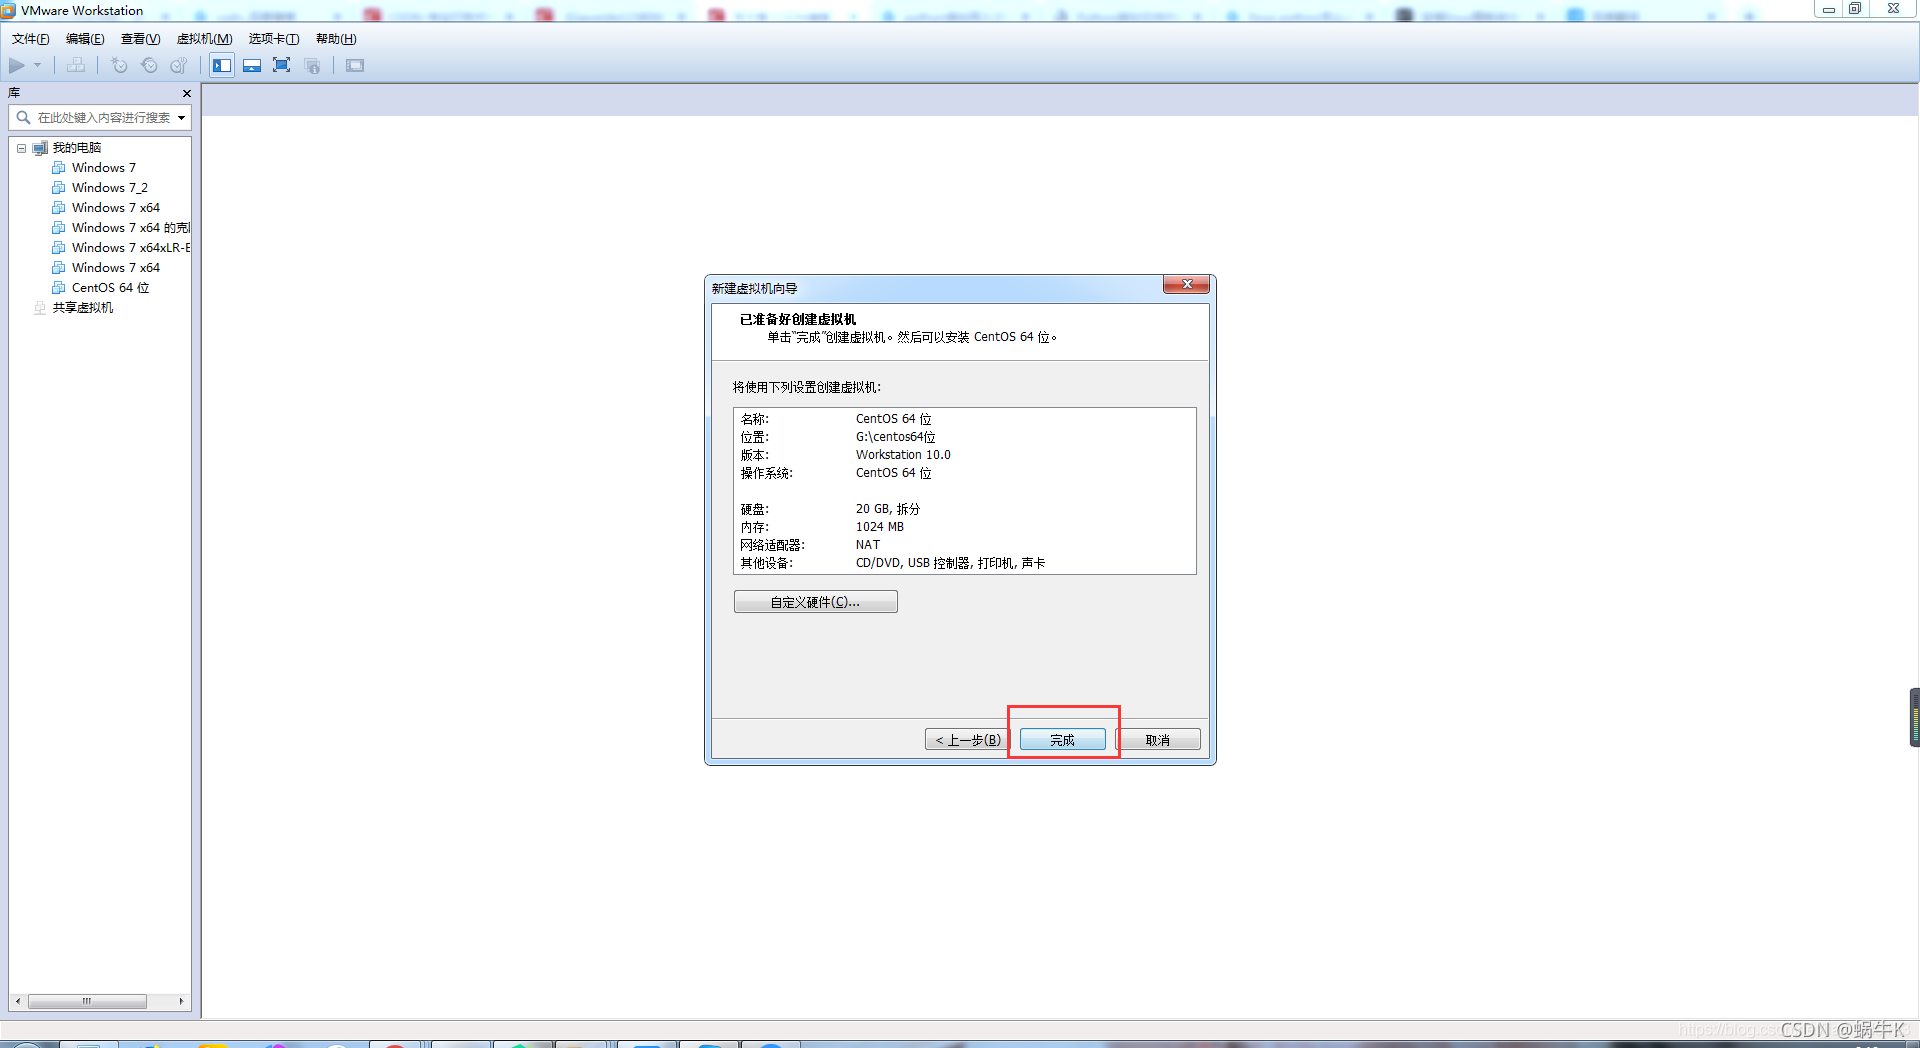Close the 库 library panel
The width and height of the screenshot is (1920, 1048).
point(186,93)
